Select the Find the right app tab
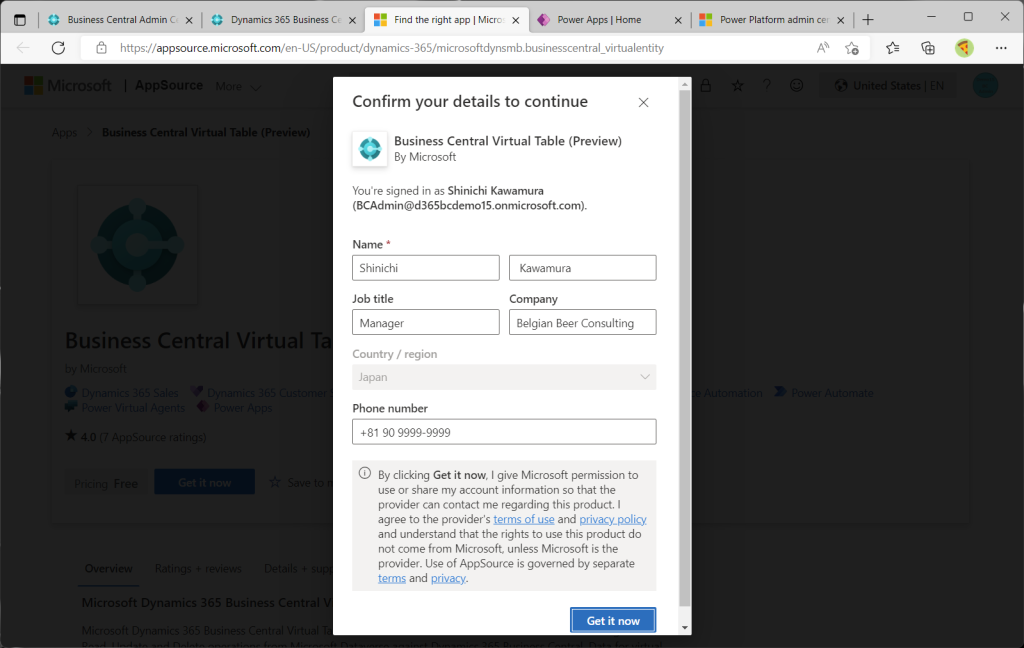Screen dimensions: 1024x648 [447, 20]
